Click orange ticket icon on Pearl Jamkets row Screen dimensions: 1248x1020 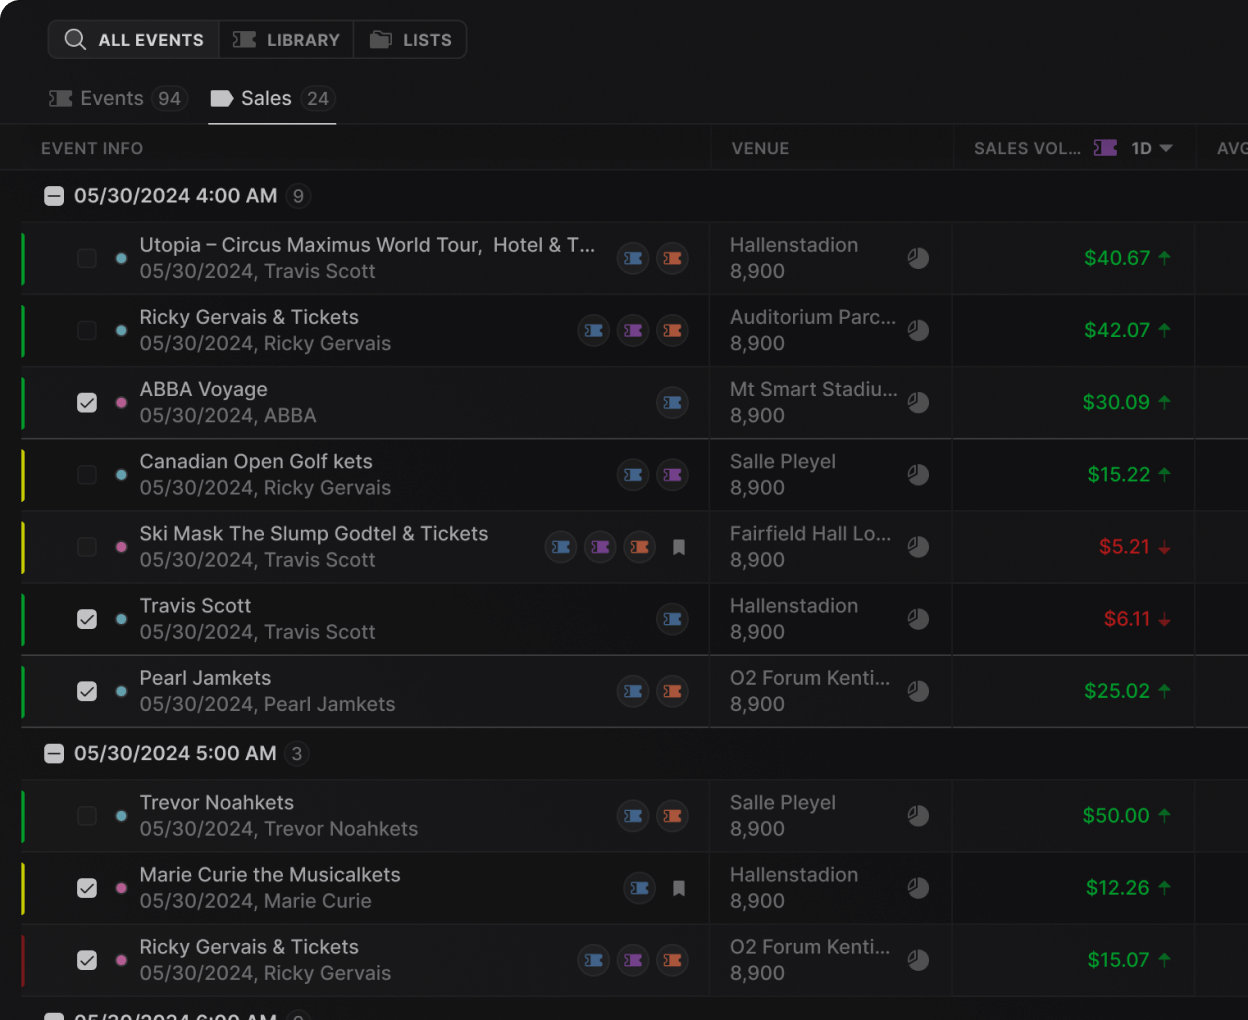coord(673,691)
